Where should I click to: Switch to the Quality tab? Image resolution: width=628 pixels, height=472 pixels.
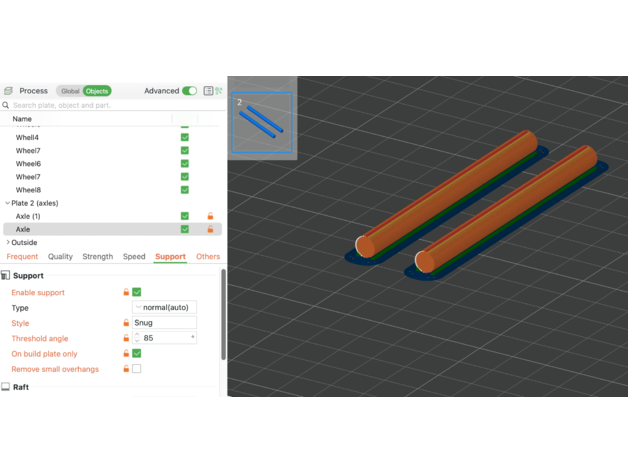60,257
